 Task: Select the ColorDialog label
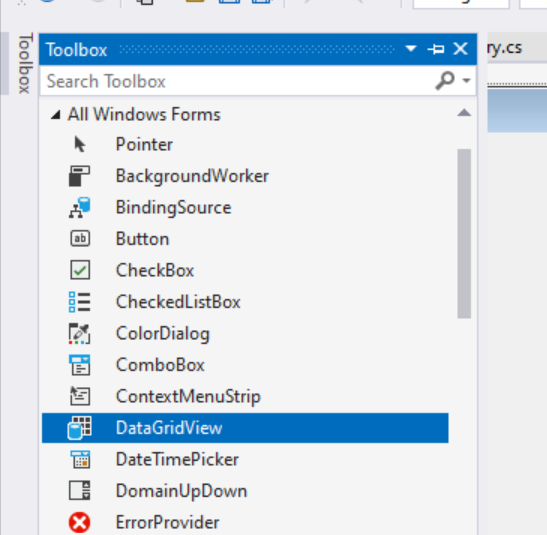[x=163, y=334]
